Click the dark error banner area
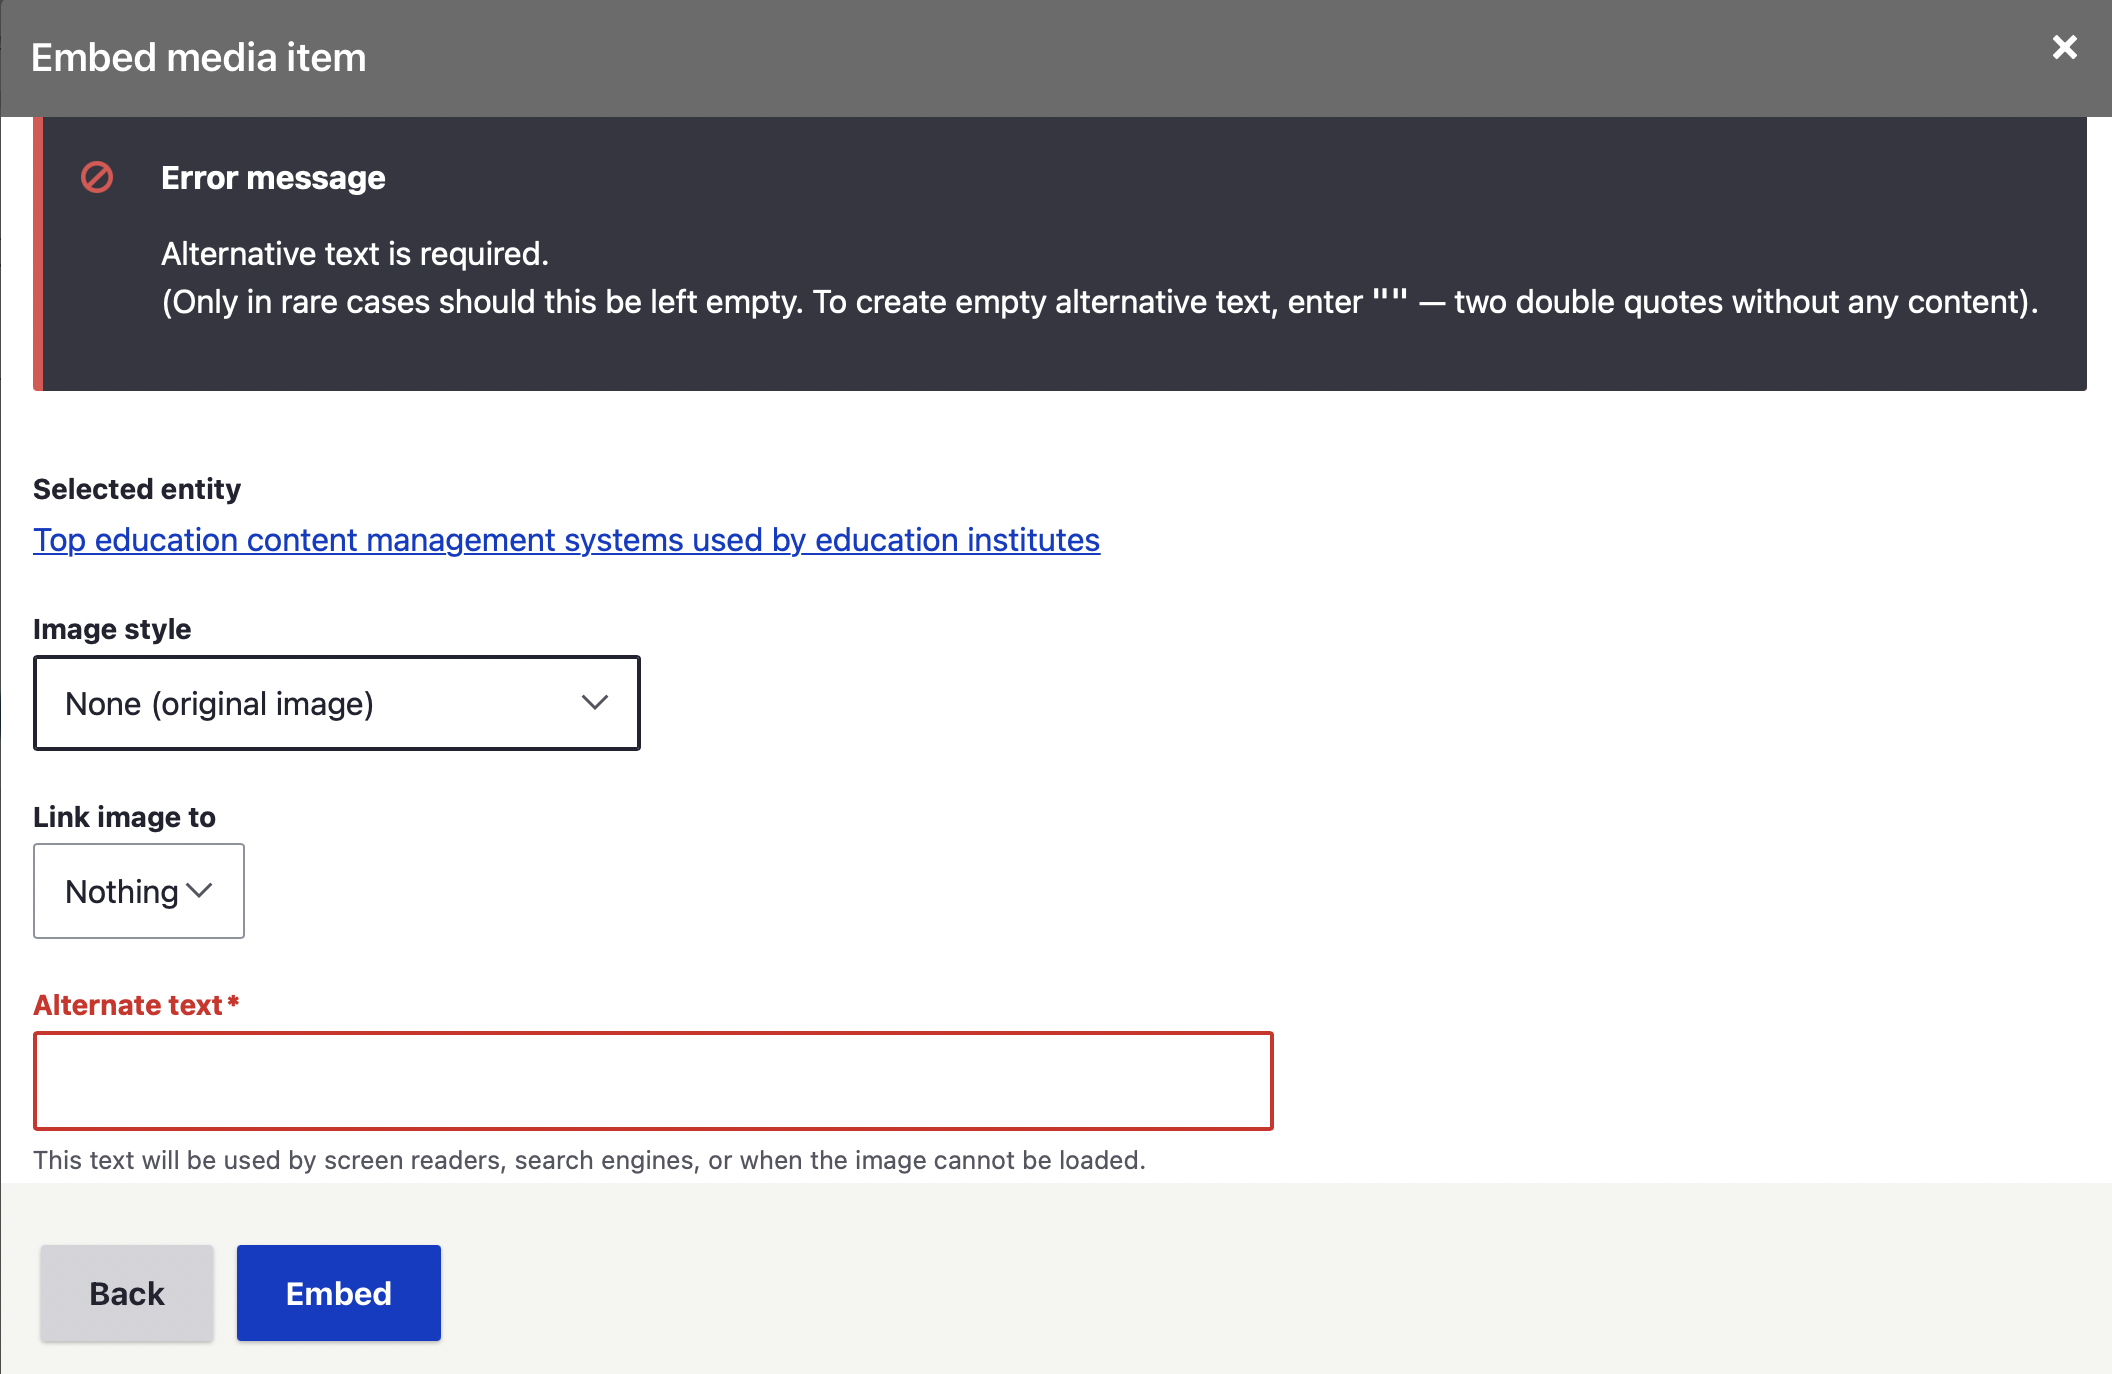 [1060, 250]
